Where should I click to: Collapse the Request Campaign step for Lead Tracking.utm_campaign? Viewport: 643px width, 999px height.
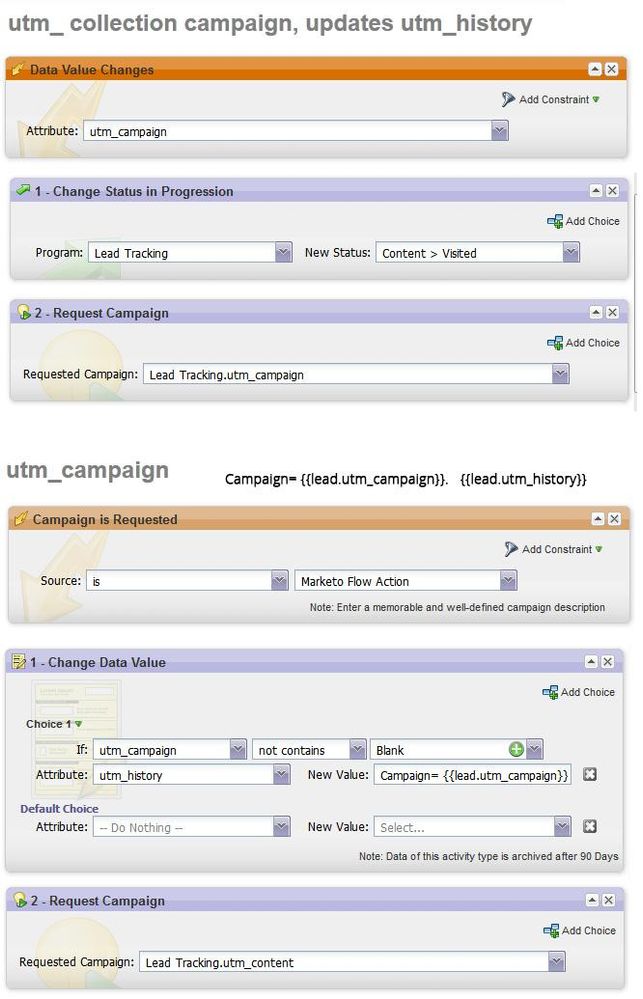click(596, 312)
